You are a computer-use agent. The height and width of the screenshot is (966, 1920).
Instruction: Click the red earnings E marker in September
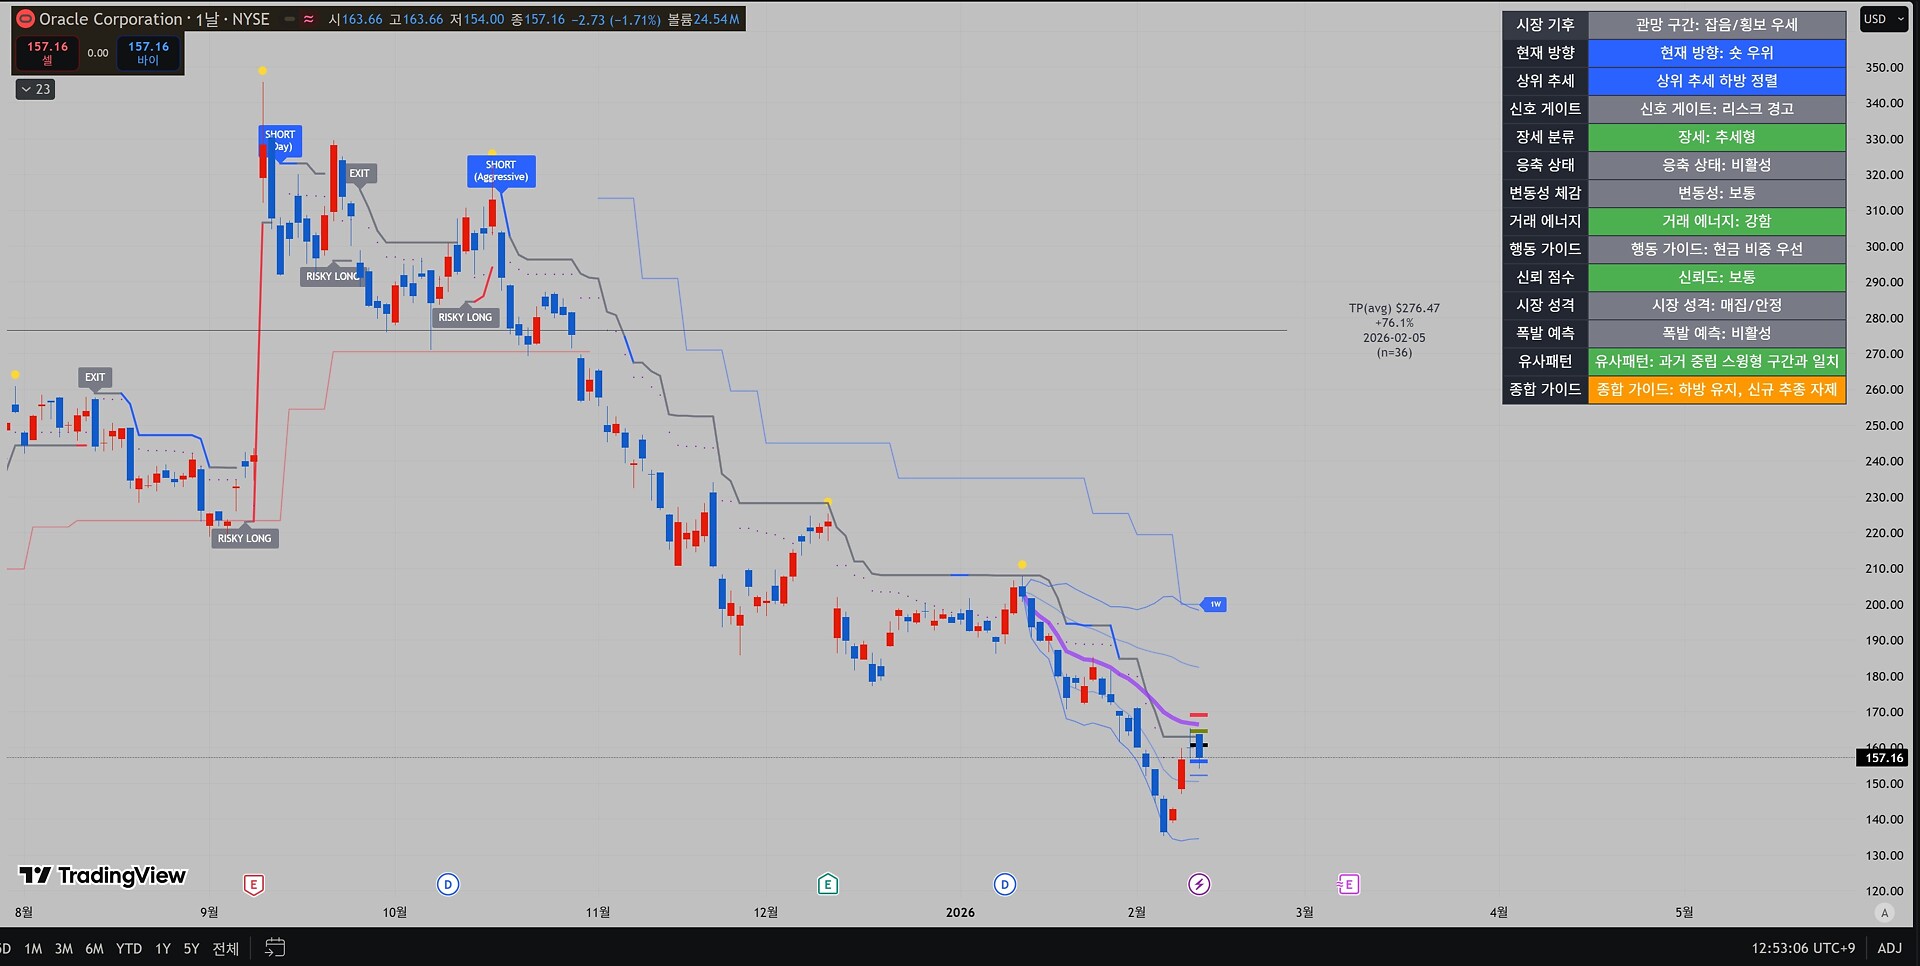point(254,884)
